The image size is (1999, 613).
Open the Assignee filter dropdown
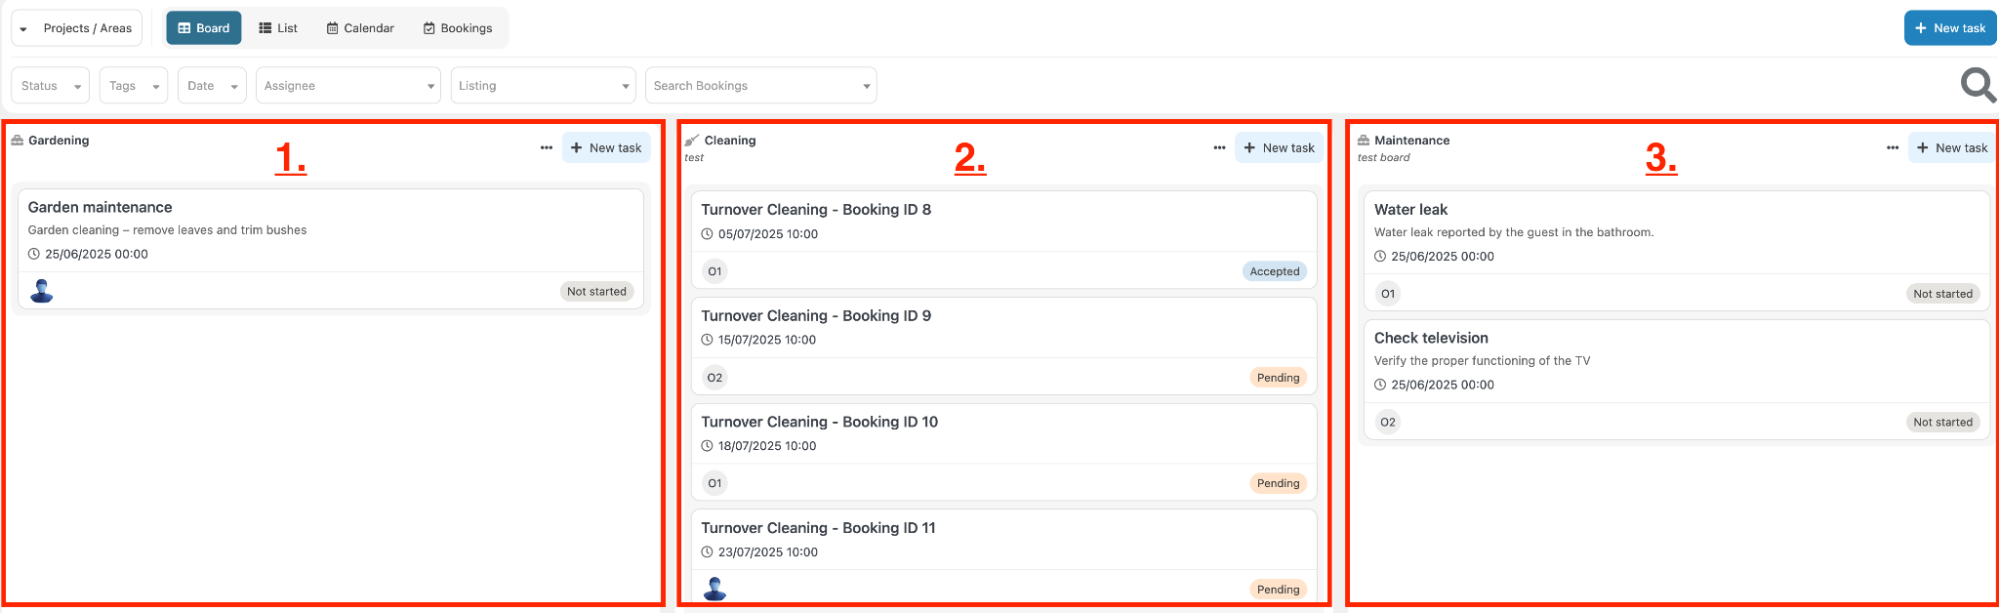(x=349, y=86)
